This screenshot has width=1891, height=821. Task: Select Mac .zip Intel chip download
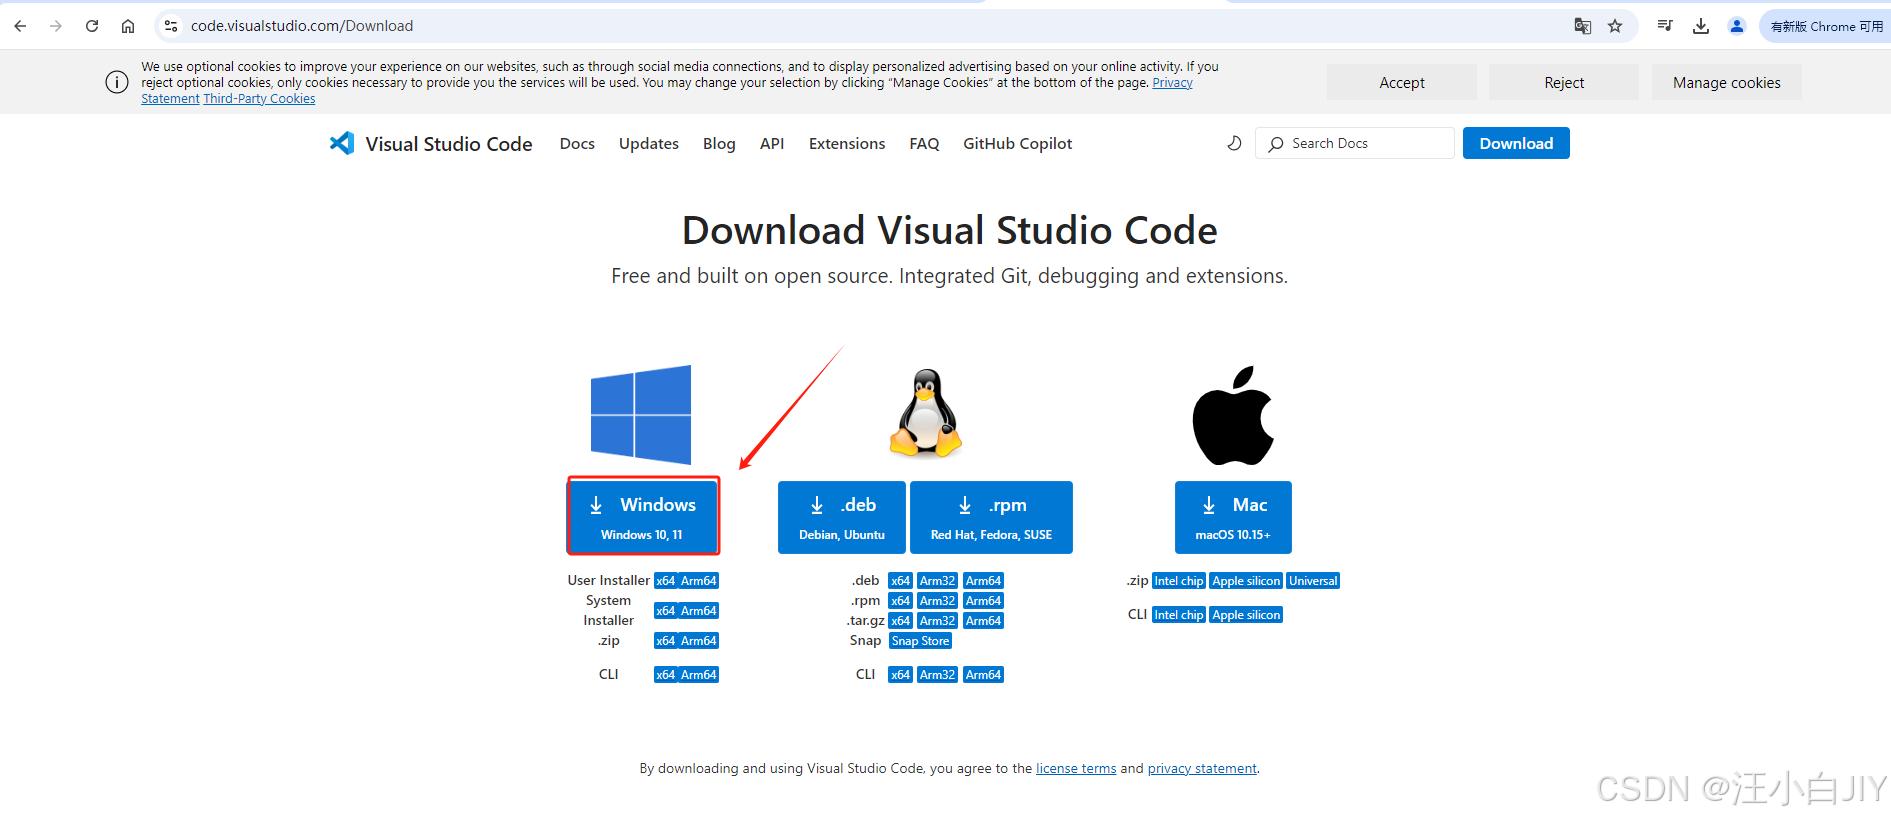[x=1179, y=581]
